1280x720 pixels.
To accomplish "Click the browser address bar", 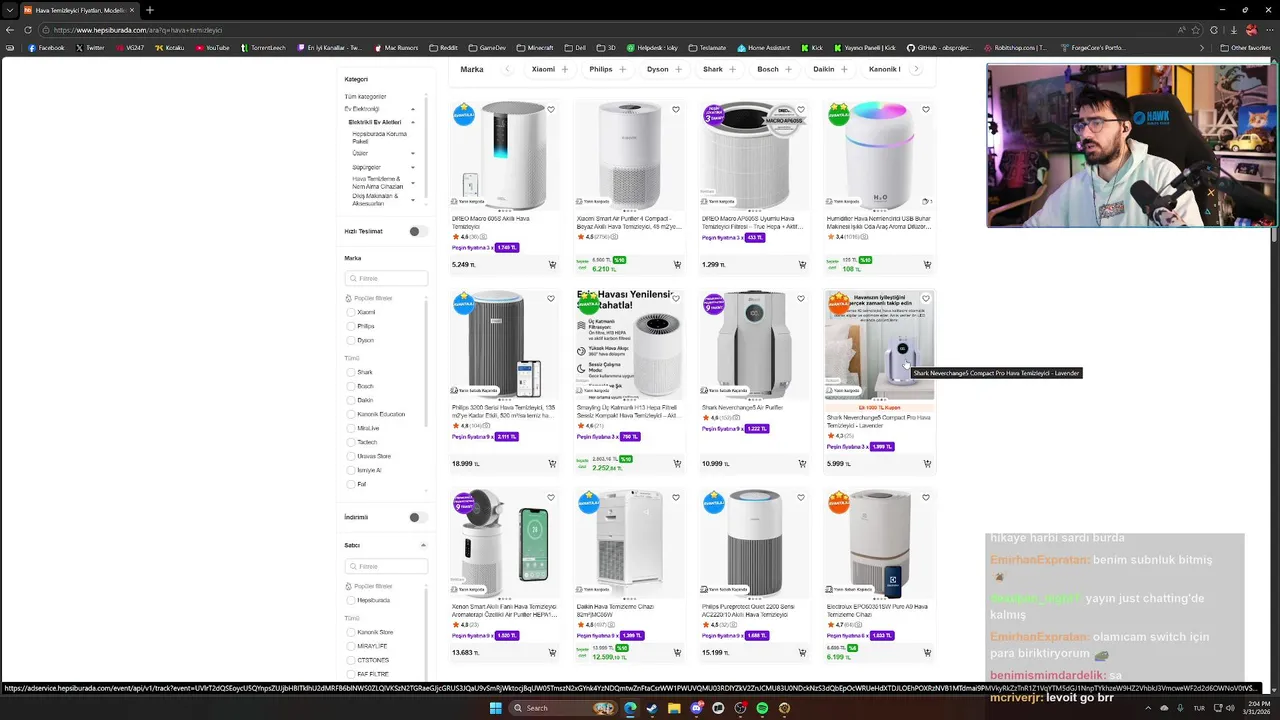I will tap(600, 30).
